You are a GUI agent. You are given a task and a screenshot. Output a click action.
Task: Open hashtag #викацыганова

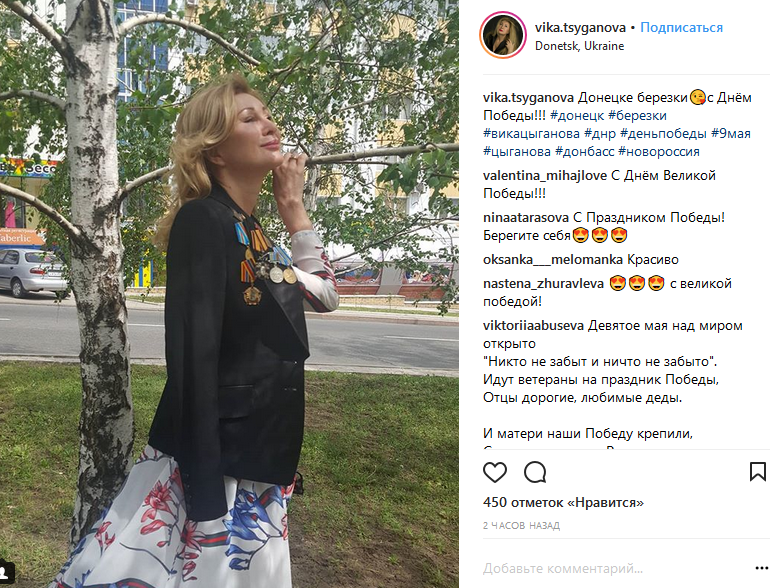(531, 133)
